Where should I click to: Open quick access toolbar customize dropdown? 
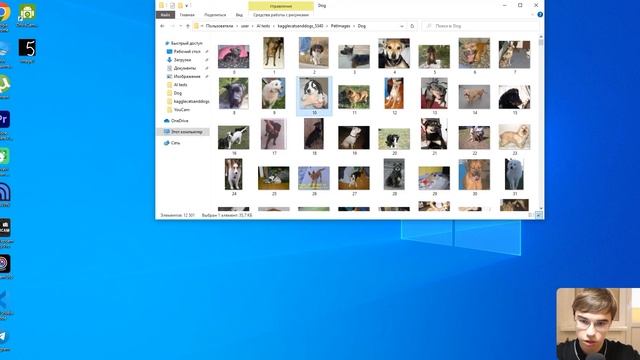[187, 6]
